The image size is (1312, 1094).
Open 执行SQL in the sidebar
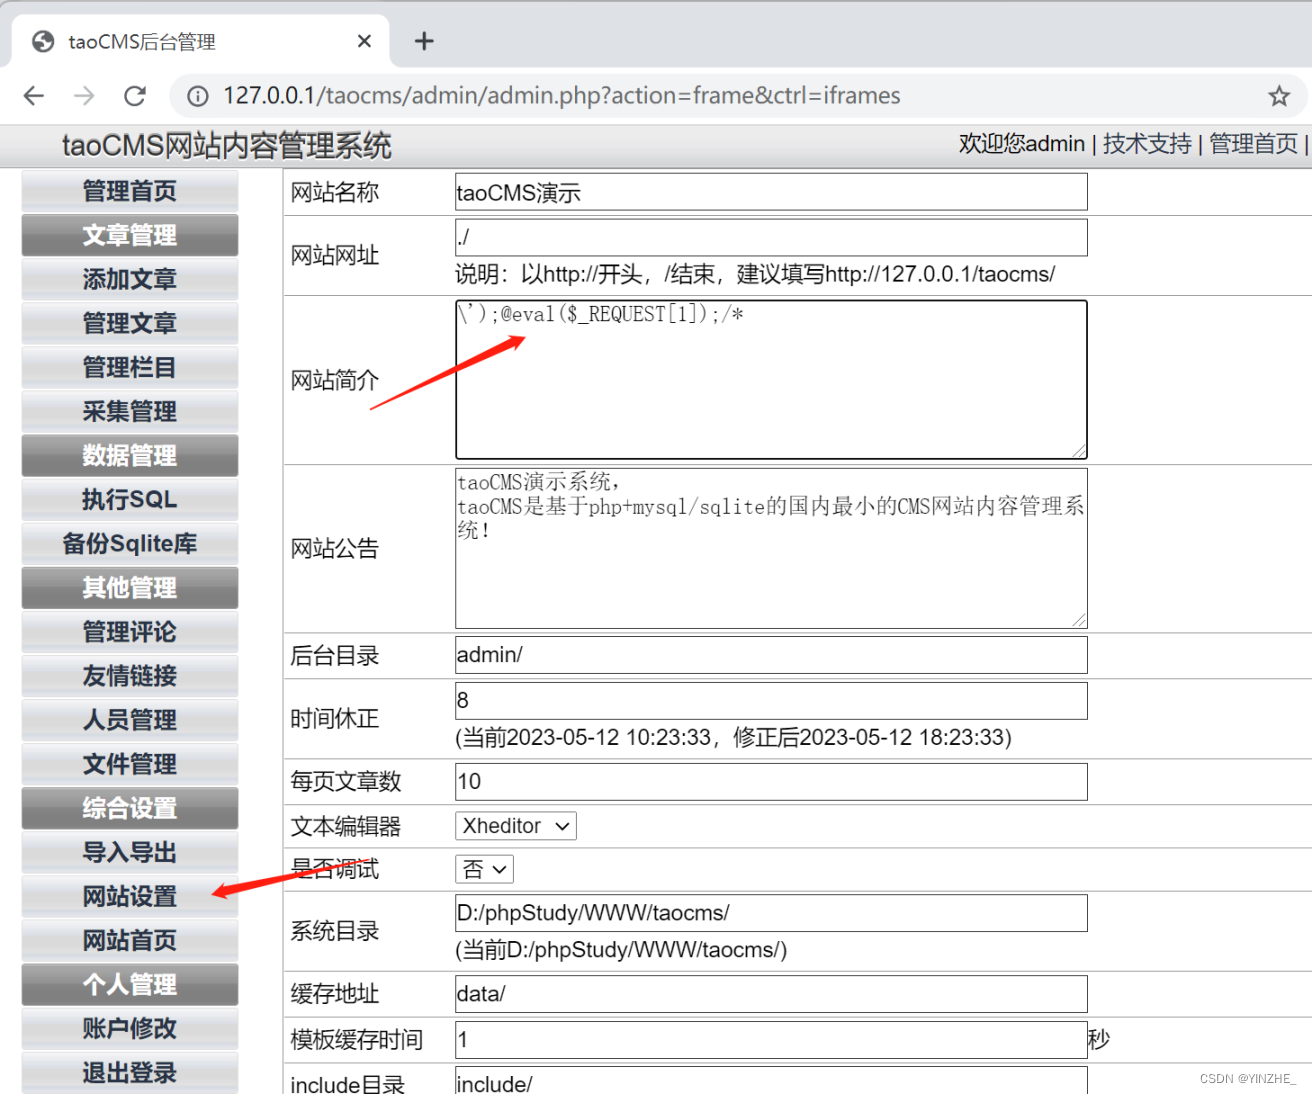130,499
